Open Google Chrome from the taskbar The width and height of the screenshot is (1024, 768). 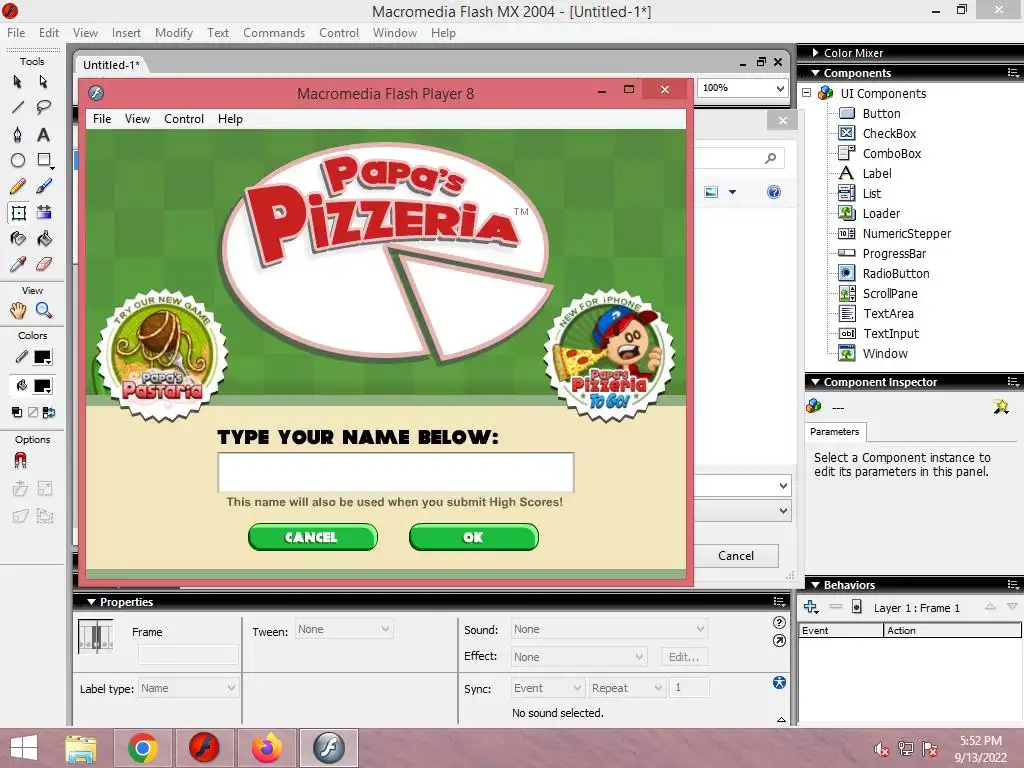(x=142, y=748)
